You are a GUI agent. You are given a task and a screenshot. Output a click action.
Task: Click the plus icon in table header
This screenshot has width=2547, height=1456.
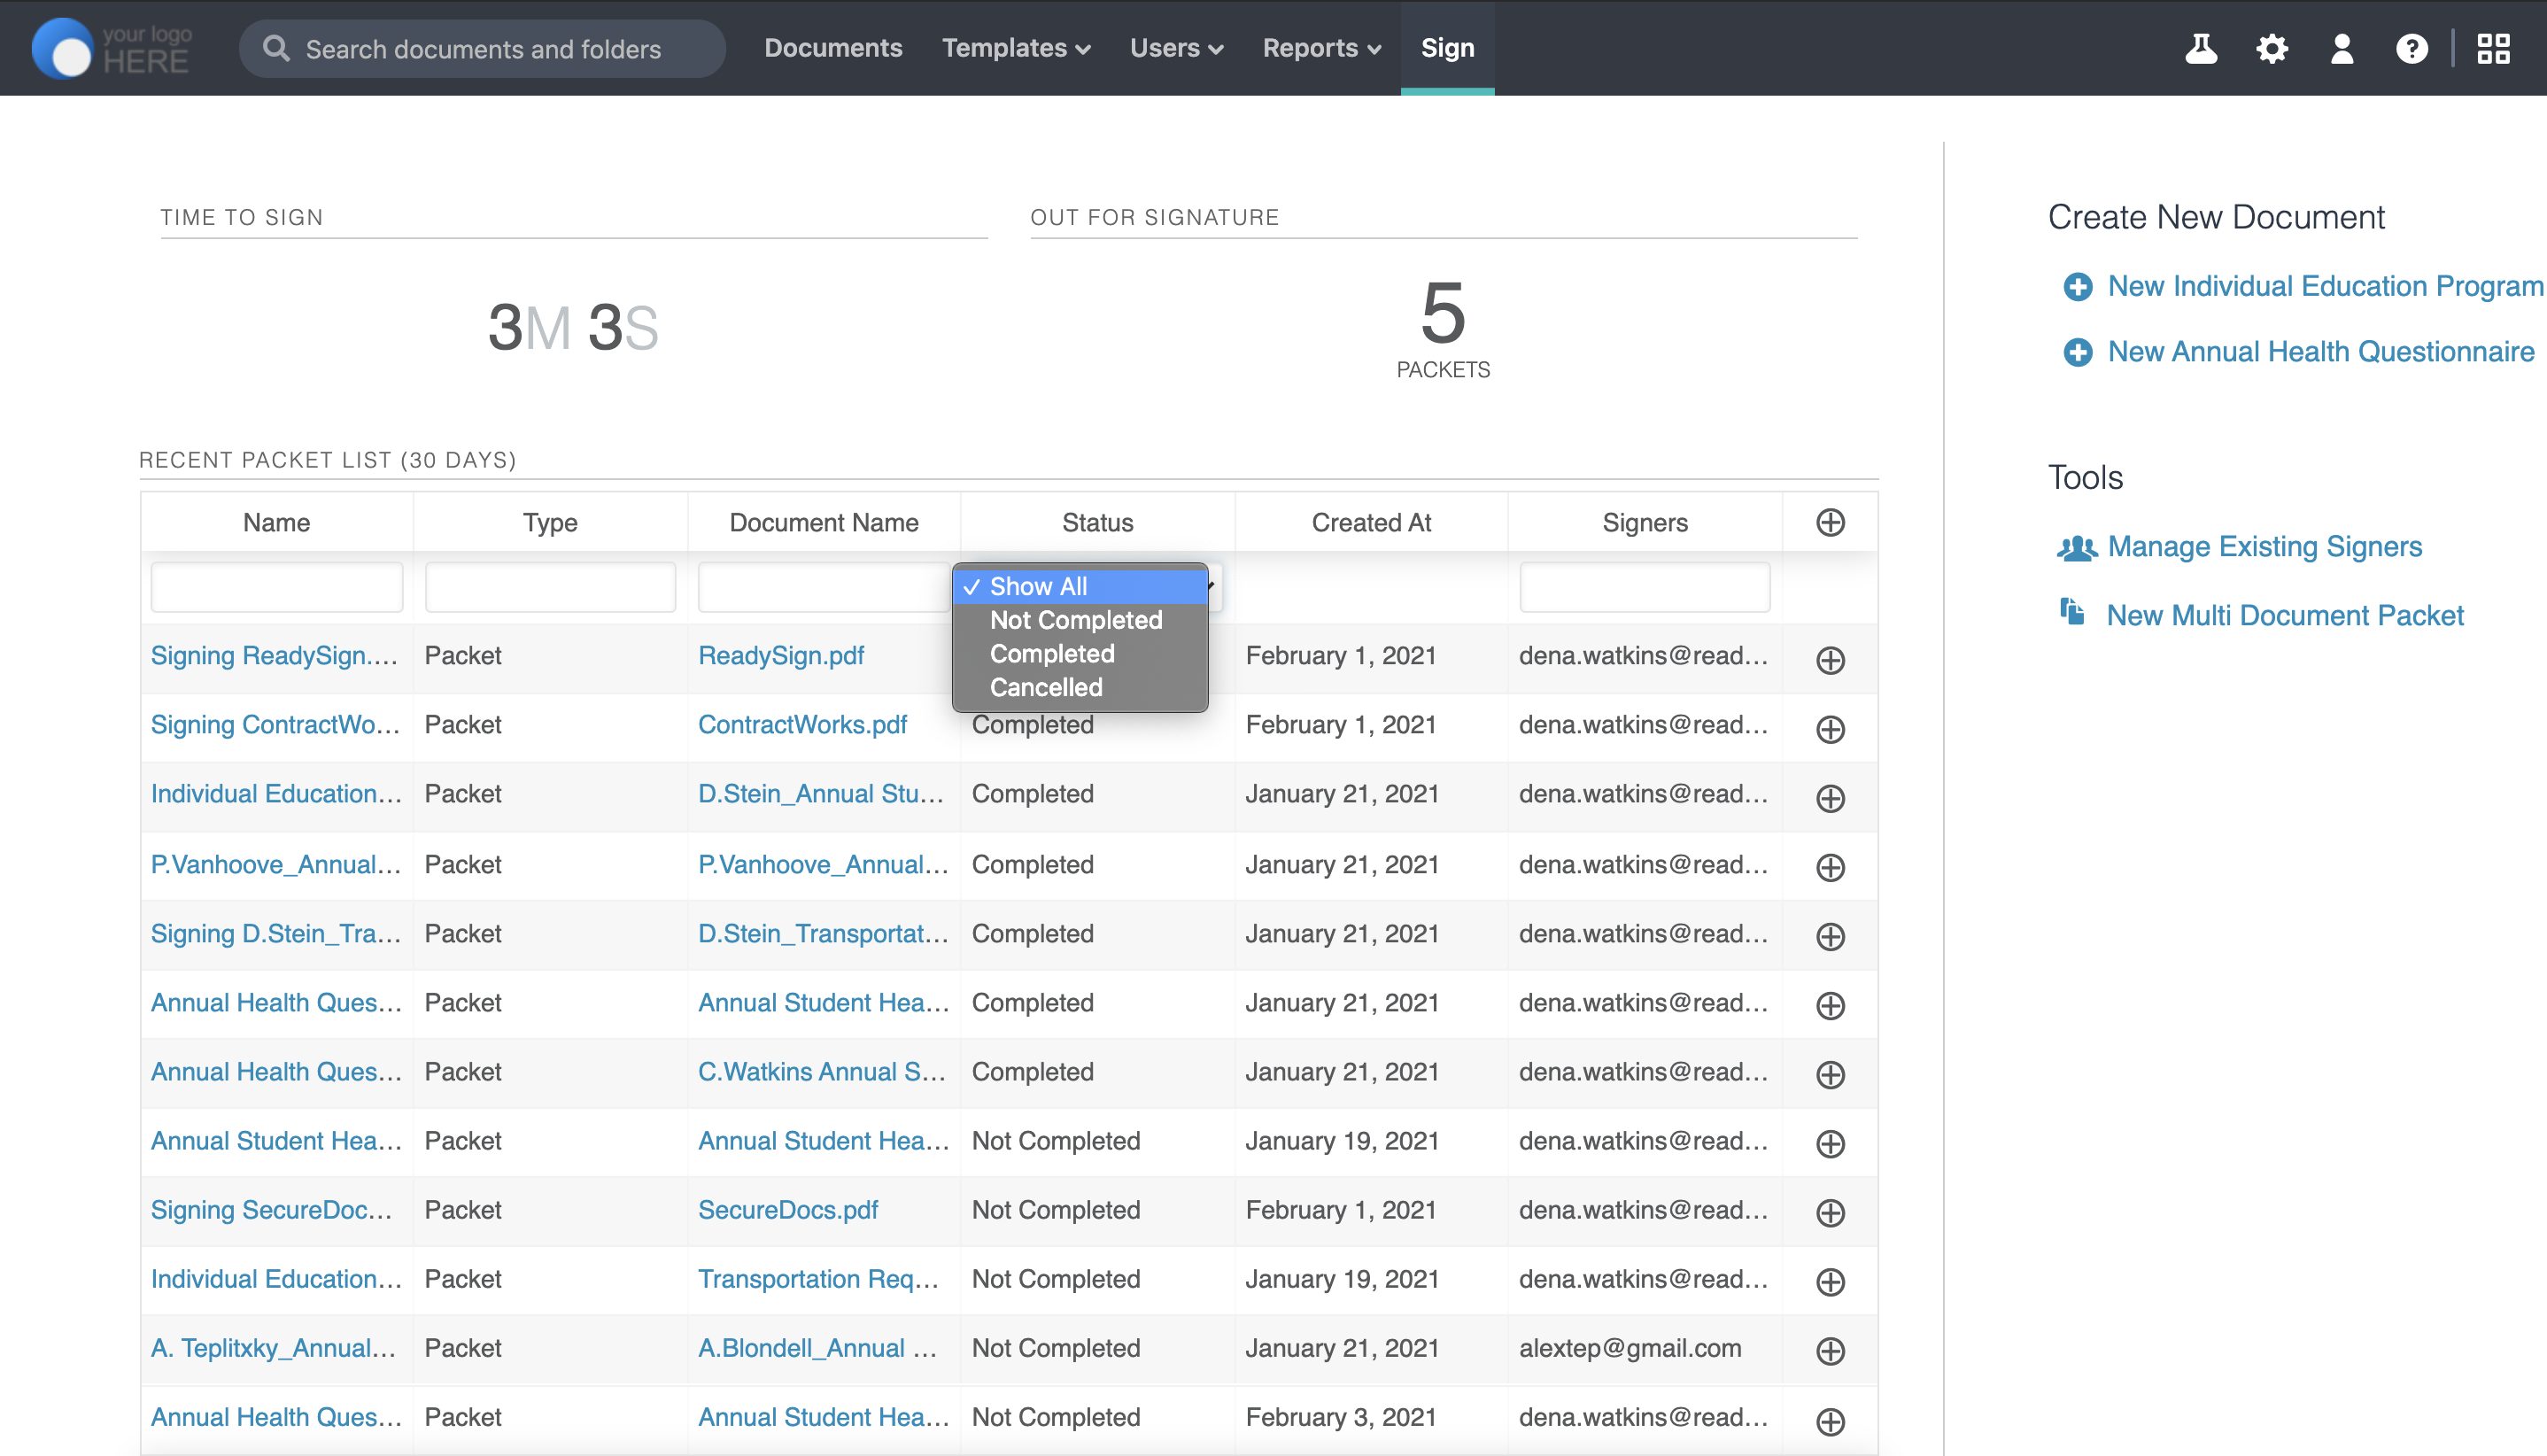(1830, 522)
